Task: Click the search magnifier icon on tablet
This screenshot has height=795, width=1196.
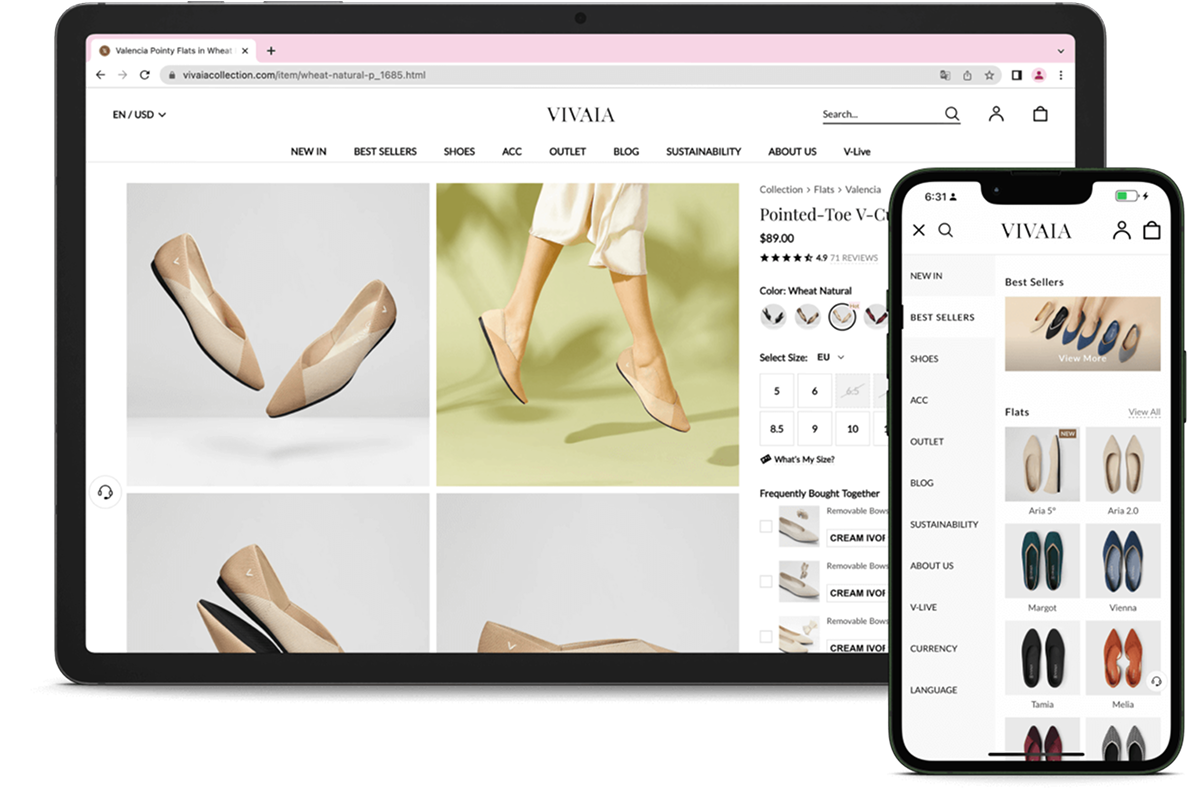Action: click(952, 114)
